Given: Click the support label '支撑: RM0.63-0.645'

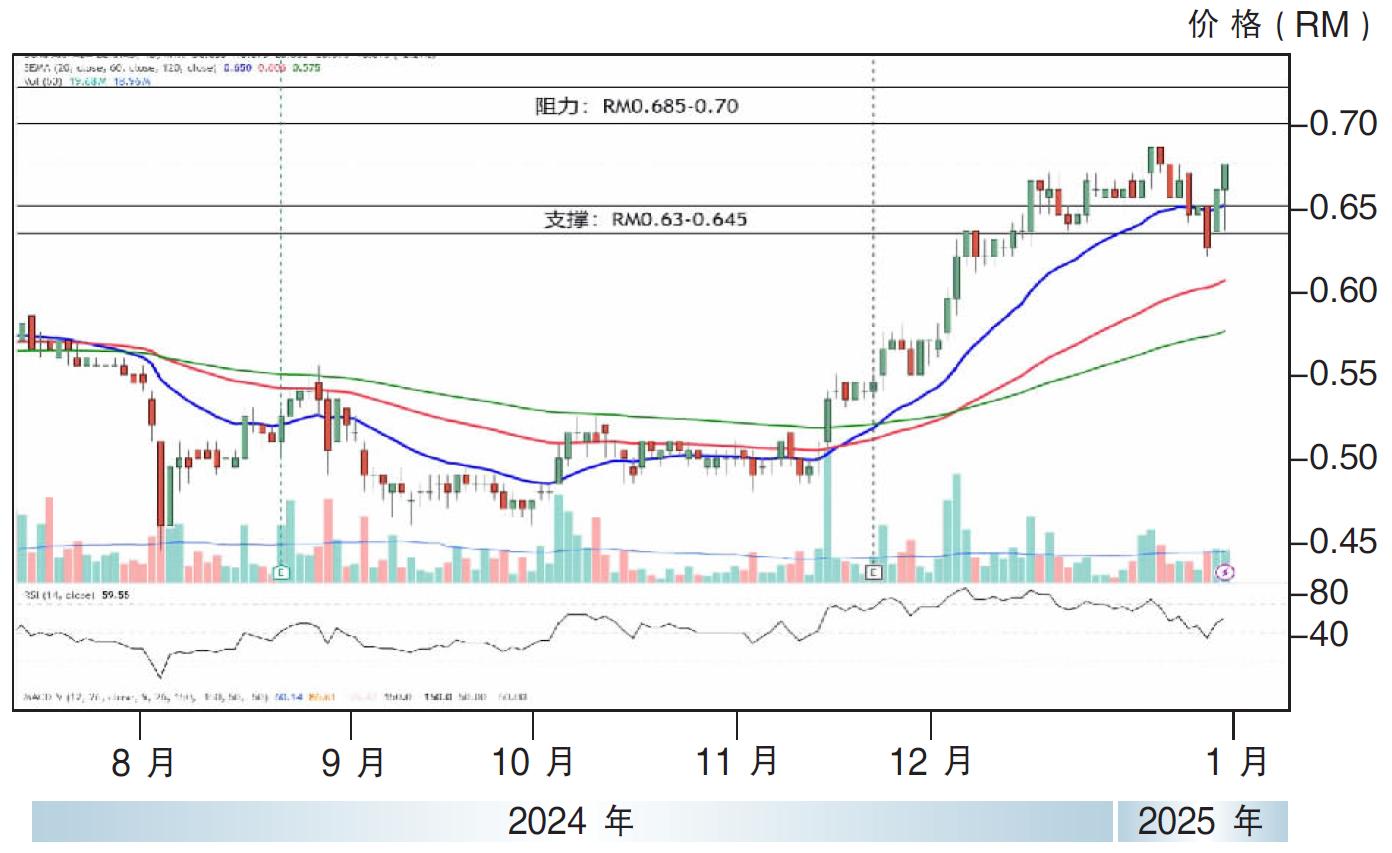Looking at the screenshot, I should (645, 219).
